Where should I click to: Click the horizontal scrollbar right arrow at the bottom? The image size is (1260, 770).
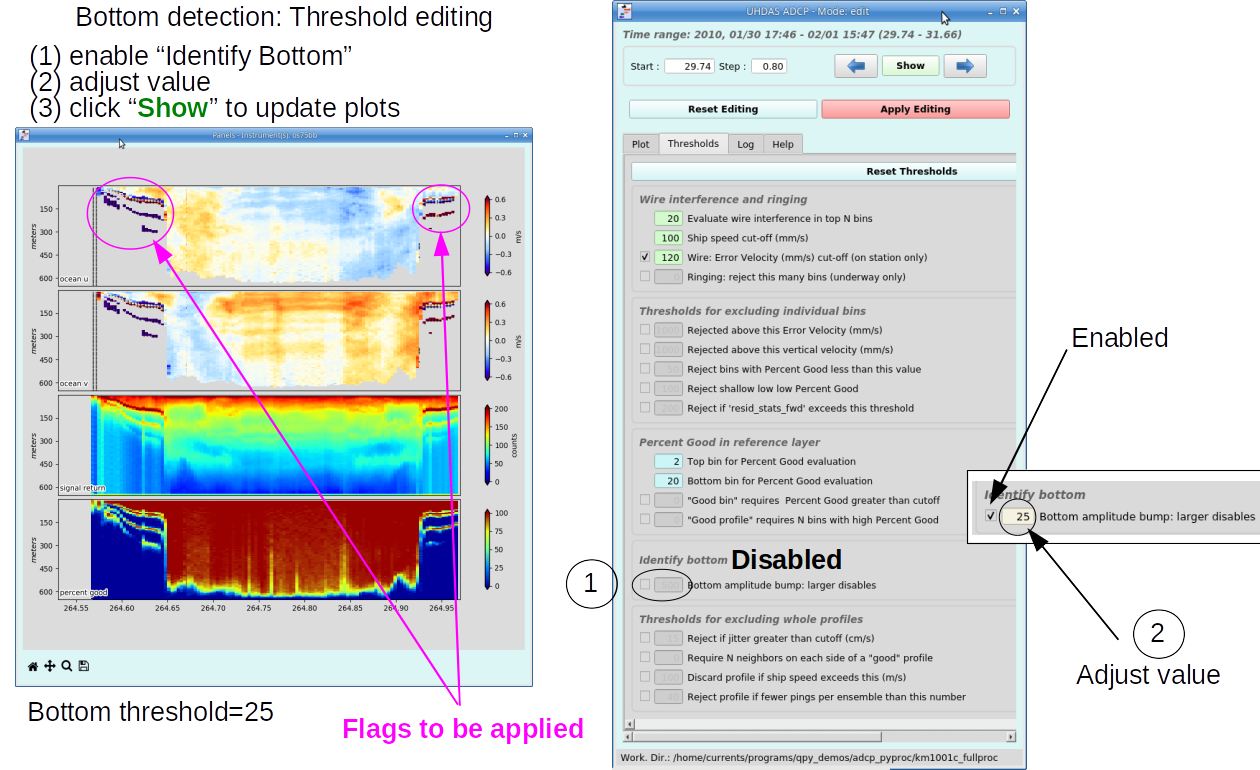[1011, 736]
